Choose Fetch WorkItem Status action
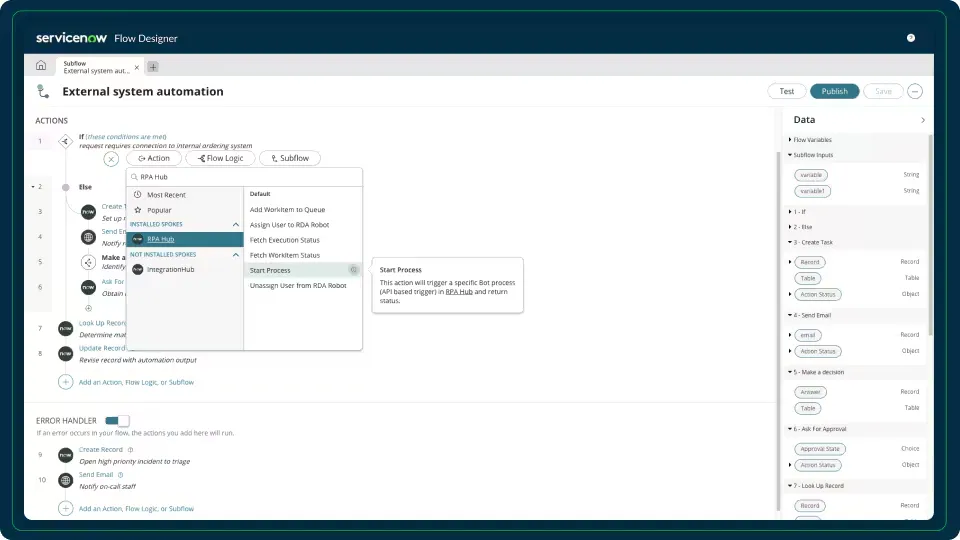The width and height of the screenshot is (960, 540). [284, 255]
